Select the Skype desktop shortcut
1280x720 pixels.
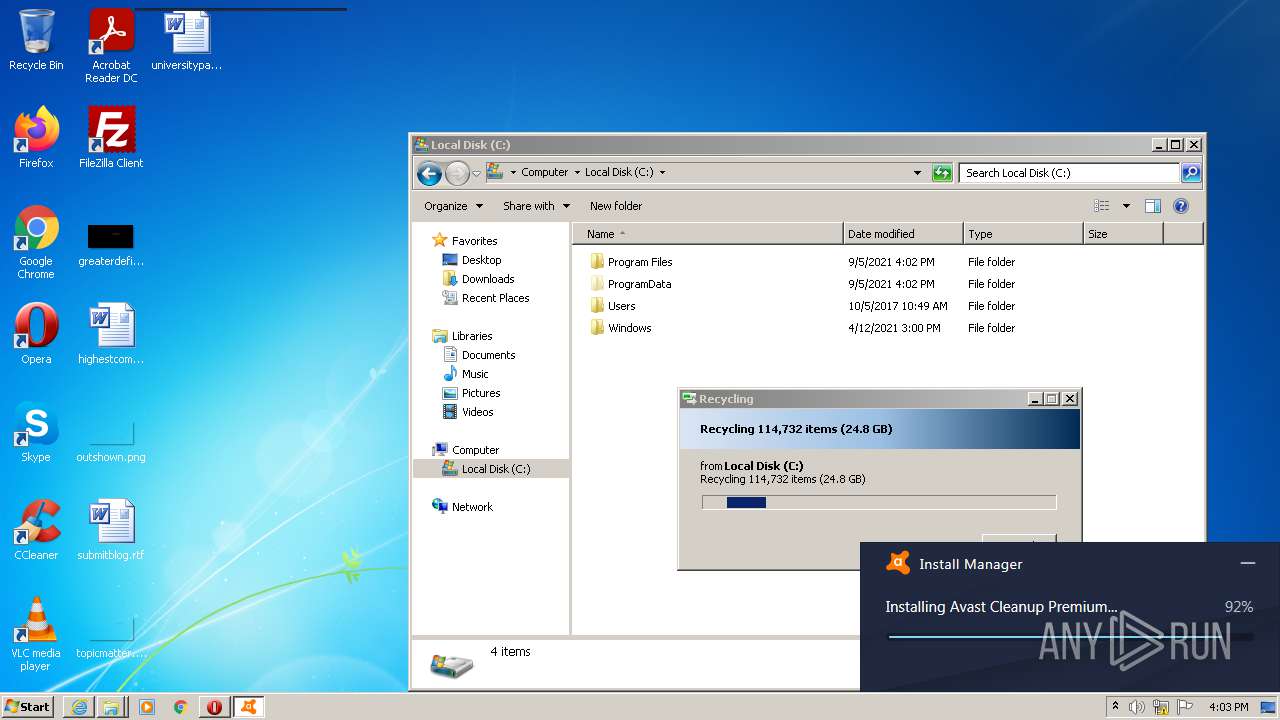click(36, 432)
